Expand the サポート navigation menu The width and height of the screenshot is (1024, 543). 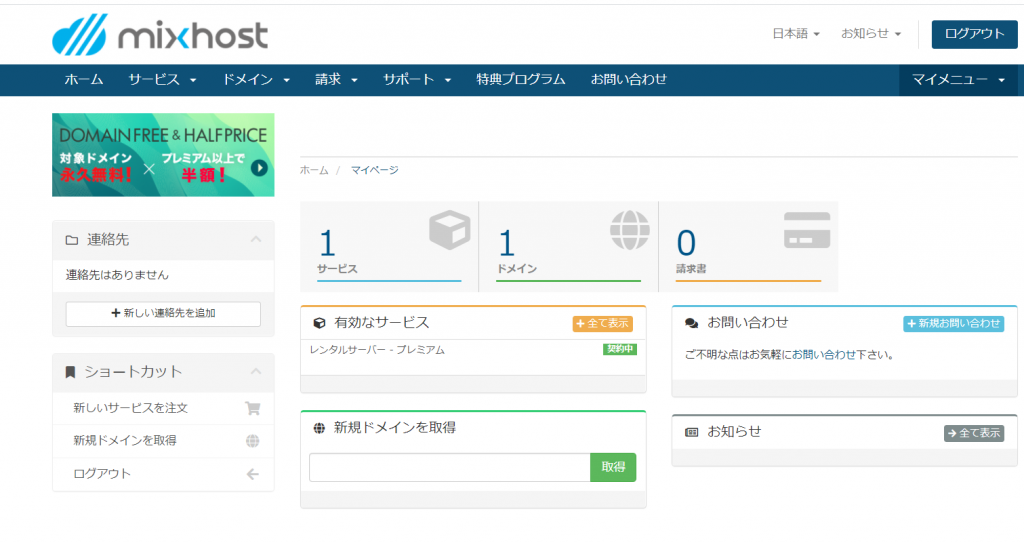point(417,80)
